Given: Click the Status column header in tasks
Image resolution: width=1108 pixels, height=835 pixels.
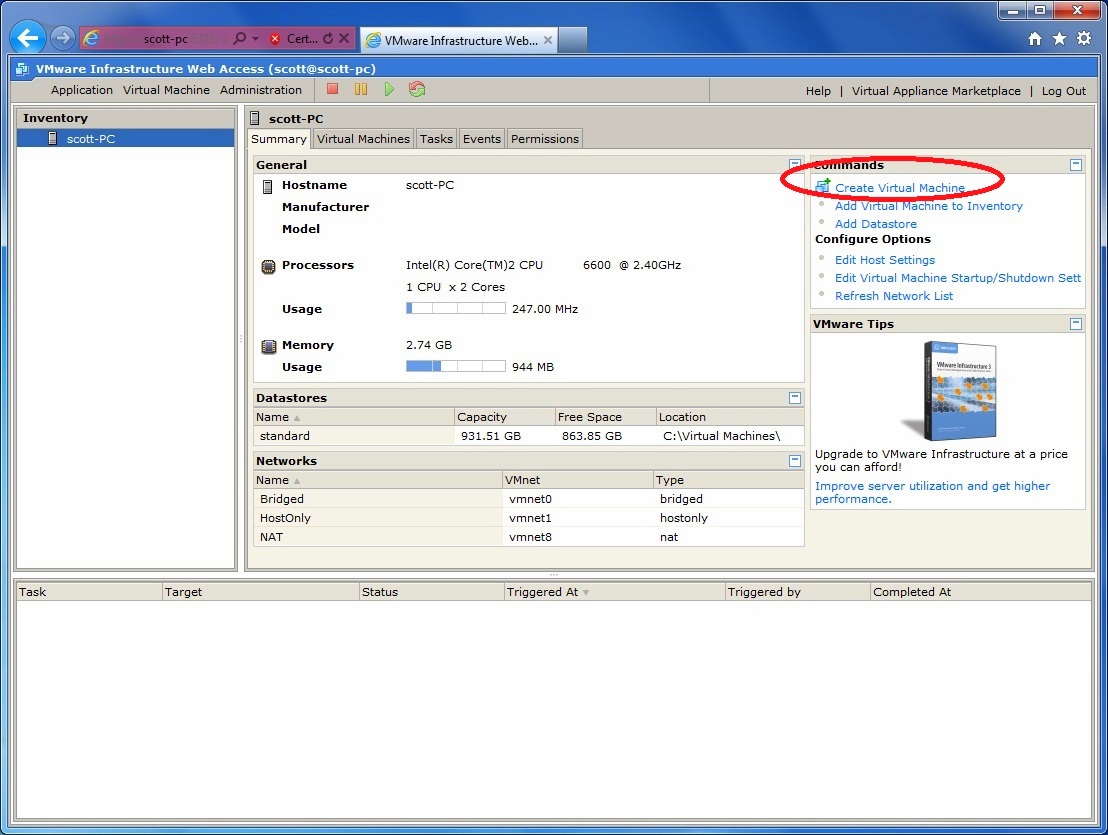Looking at the screenshot, I should click(x=431, y=592).
